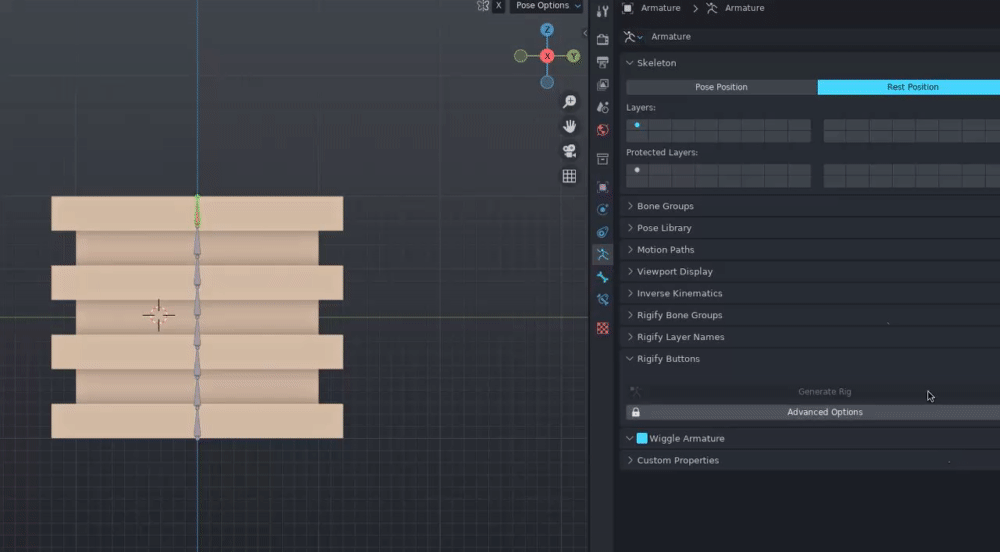The image size is (1000, 552).
Task: Open the Object properties tab
Action: click(603, 187)
